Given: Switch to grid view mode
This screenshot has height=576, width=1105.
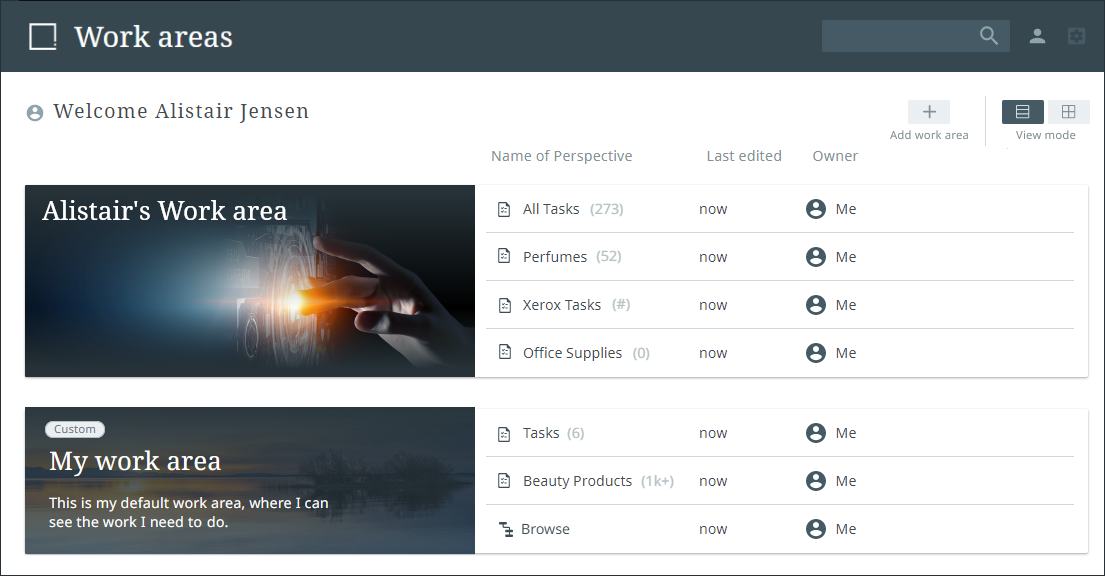Looking at the screenshot, I should click(1068, 112).
